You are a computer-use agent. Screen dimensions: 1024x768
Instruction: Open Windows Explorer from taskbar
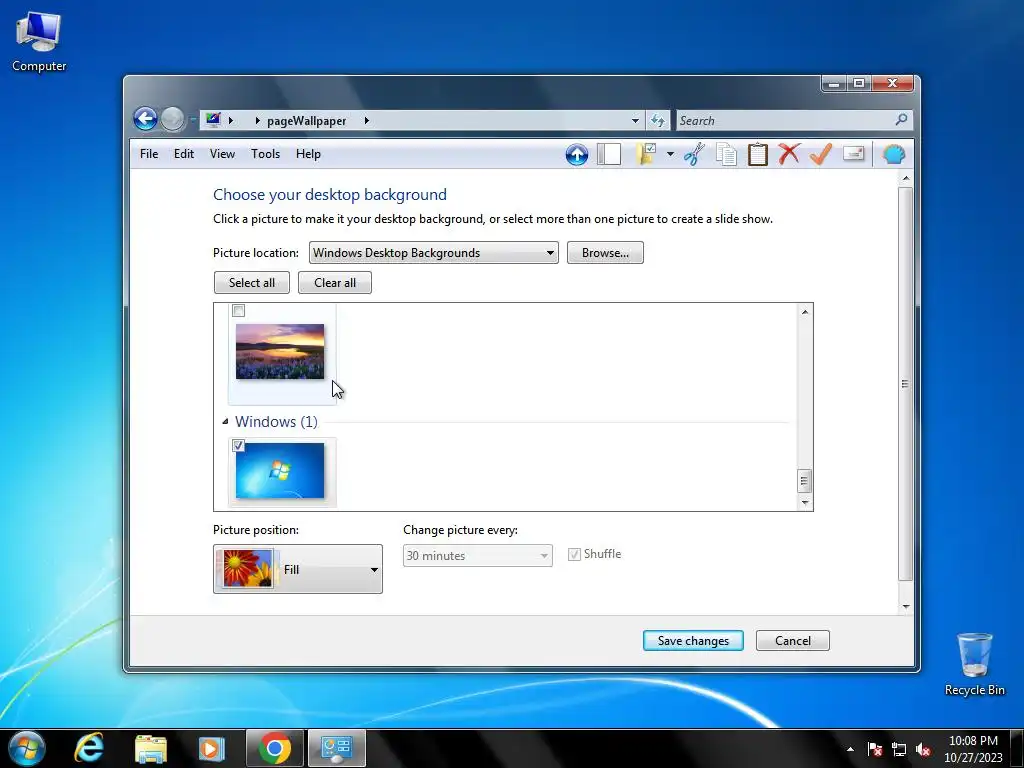[x=151, y=748]
